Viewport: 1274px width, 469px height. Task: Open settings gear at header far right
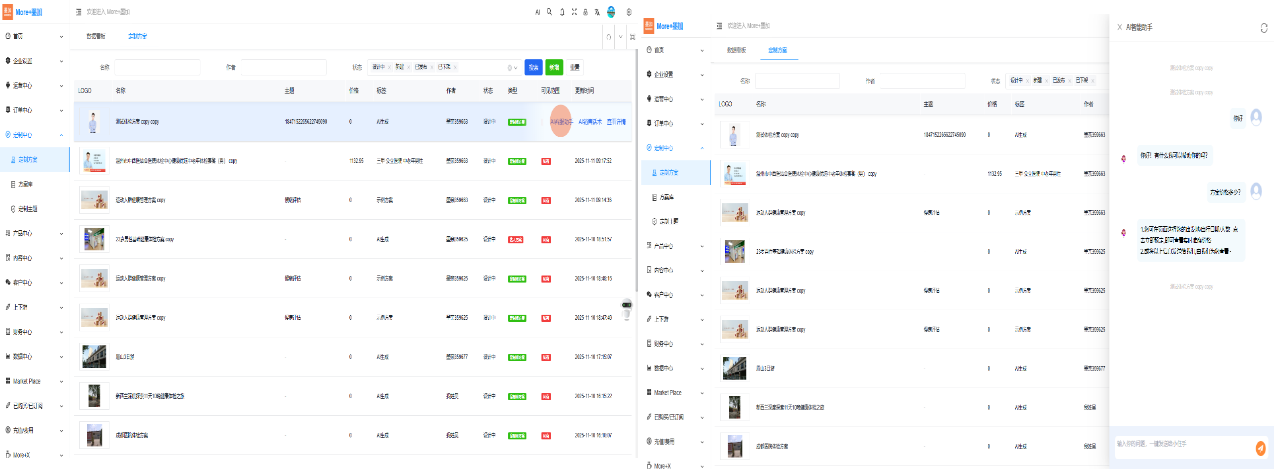[x=628, y=12]
